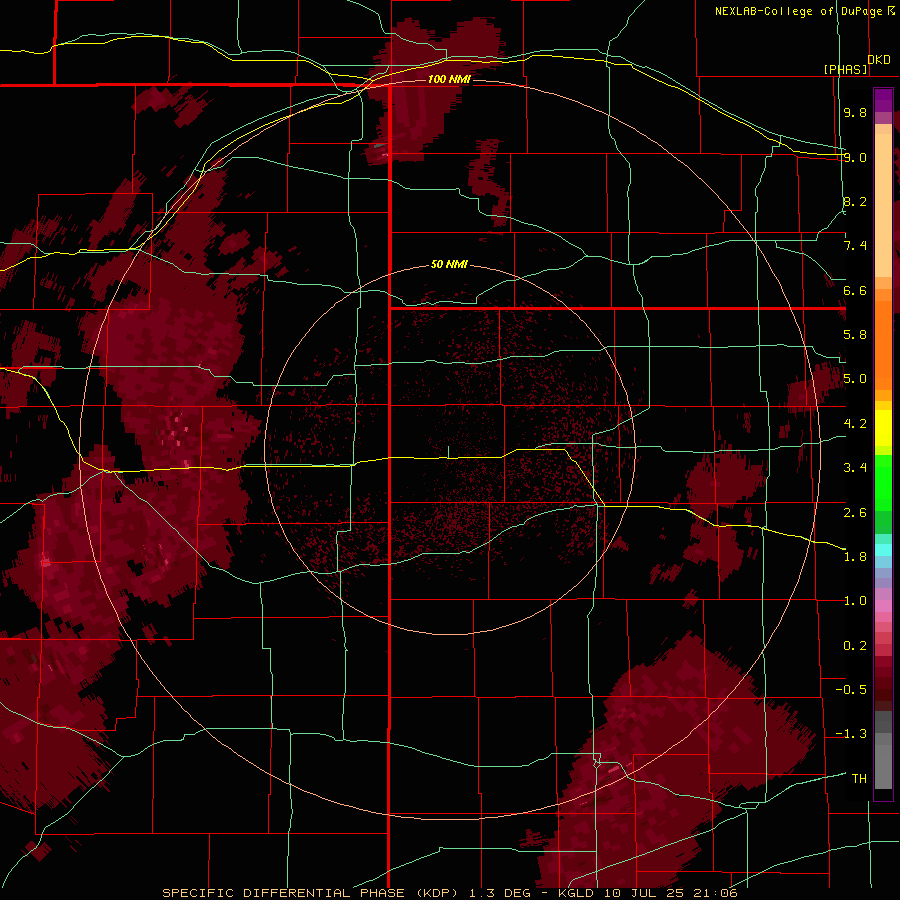Click the 3.4 scale value
The width and height of the screenshot is (900, 900).
click(x=855, y=468)
